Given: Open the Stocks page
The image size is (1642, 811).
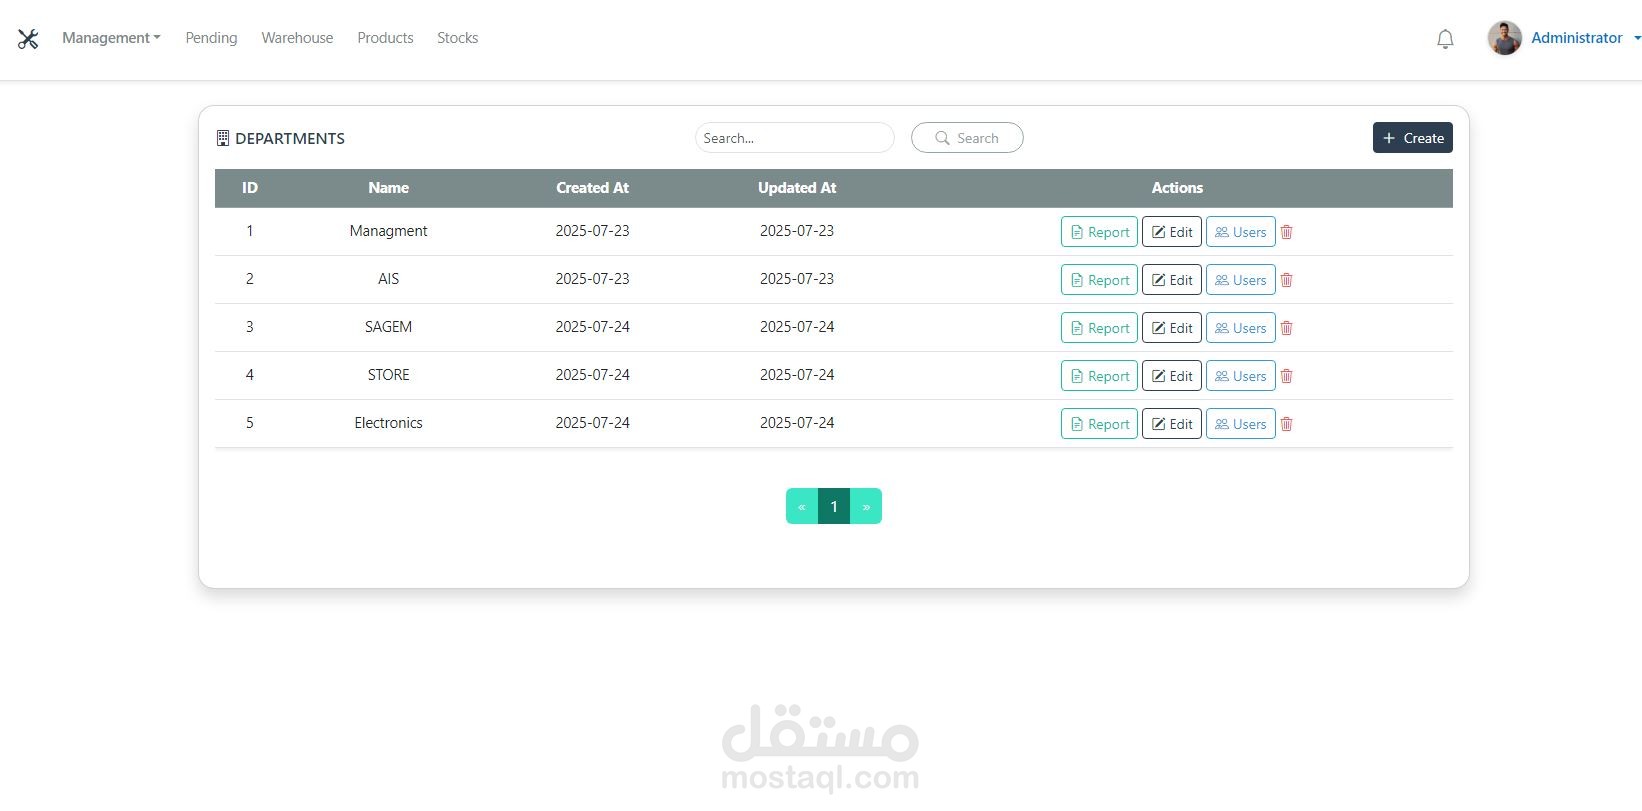Looking at the screenshot, I should tap(457, 38).
